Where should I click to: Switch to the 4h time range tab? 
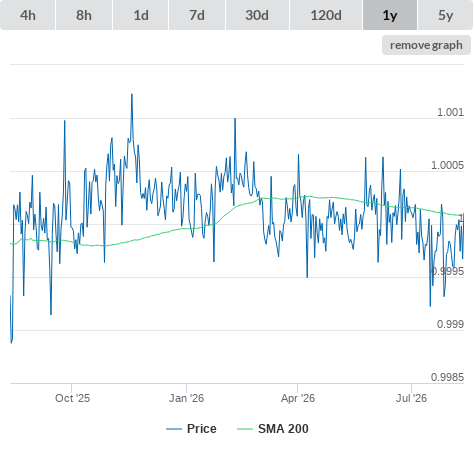(x=28, y=15)
